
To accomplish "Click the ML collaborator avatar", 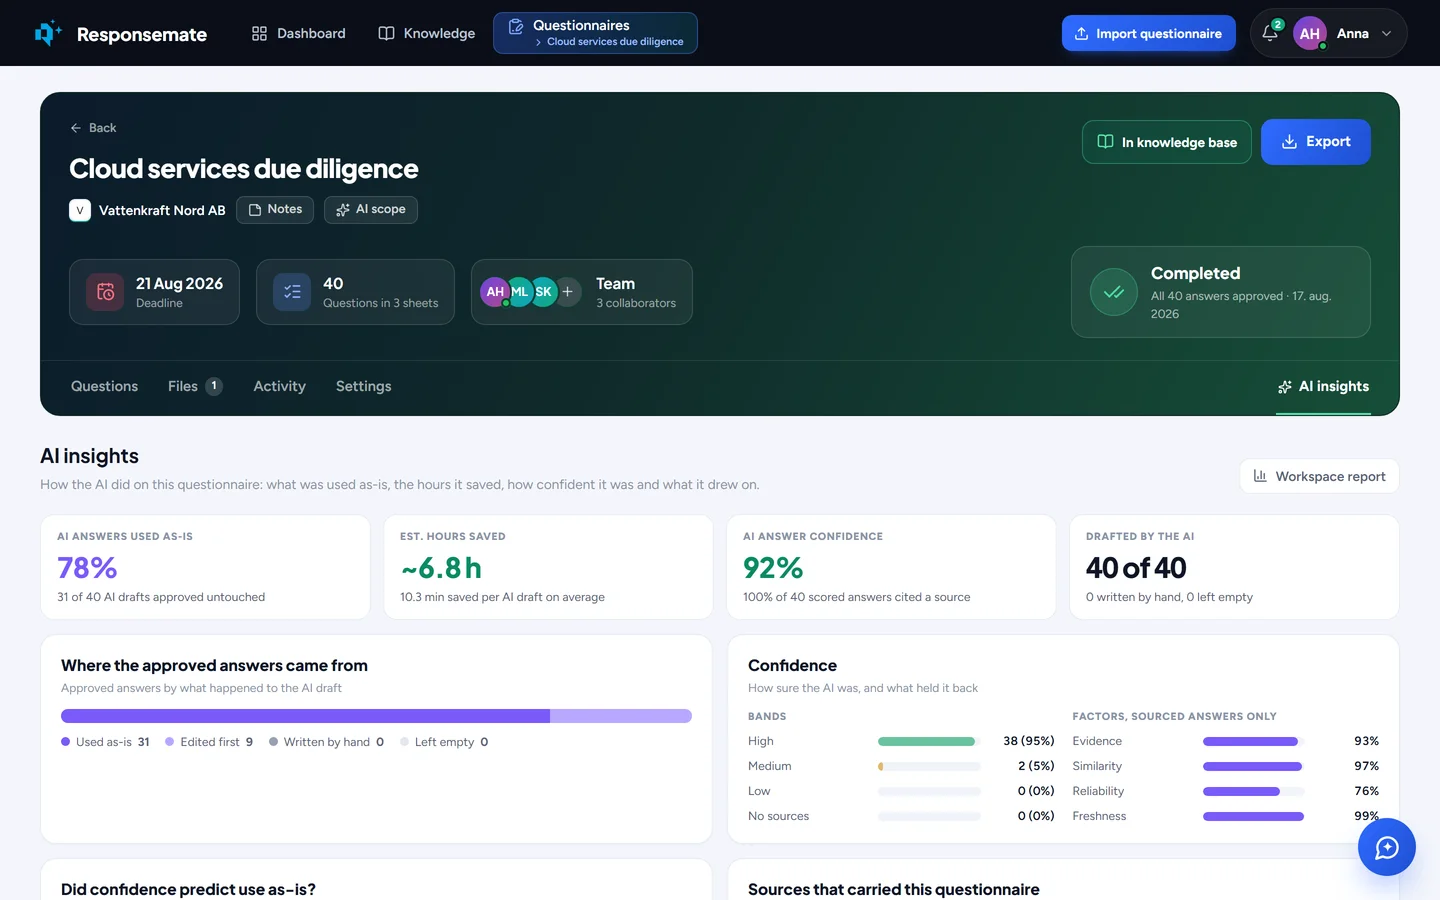I will [x=519, y=292].
